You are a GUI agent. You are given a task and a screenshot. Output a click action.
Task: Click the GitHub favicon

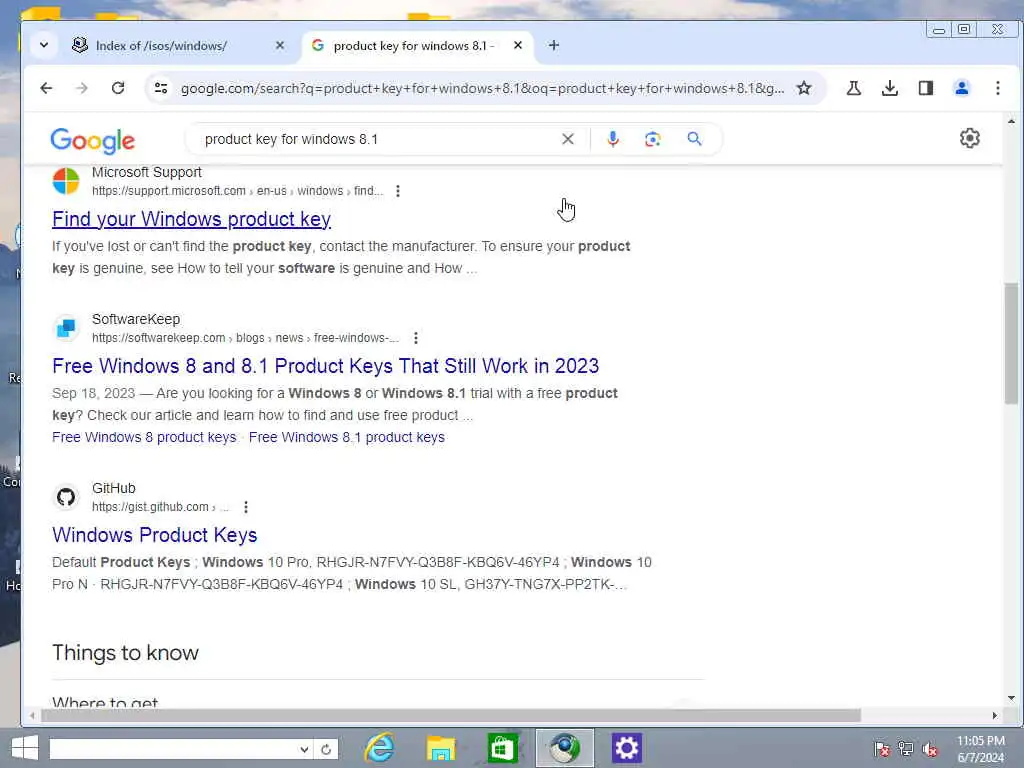[65, 497]
